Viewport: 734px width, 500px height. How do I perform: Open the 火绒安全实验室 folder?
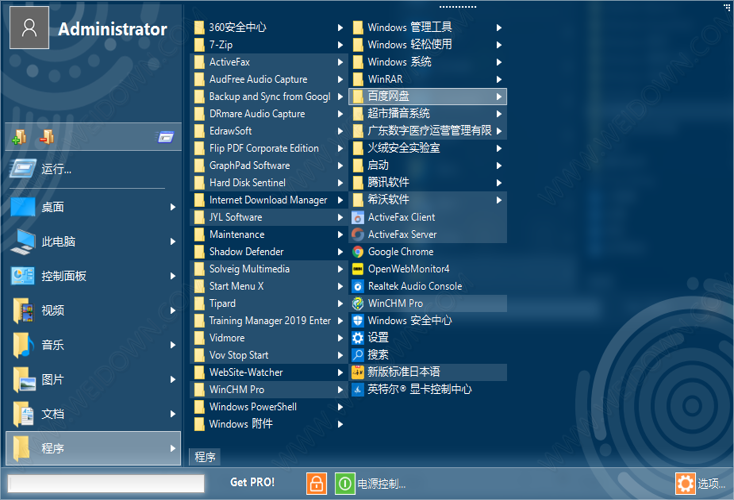tap(427, 148)
